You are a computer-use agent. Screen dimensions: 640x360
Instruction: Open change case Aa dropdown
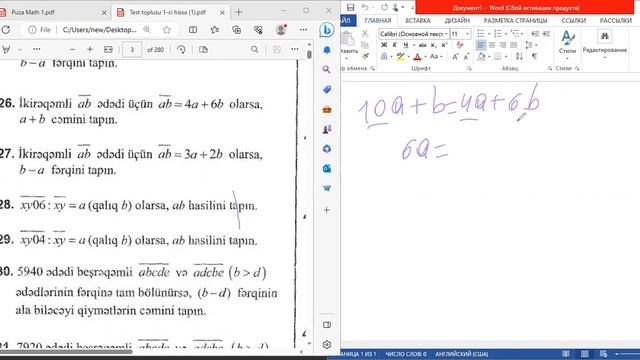click(436, 56)
